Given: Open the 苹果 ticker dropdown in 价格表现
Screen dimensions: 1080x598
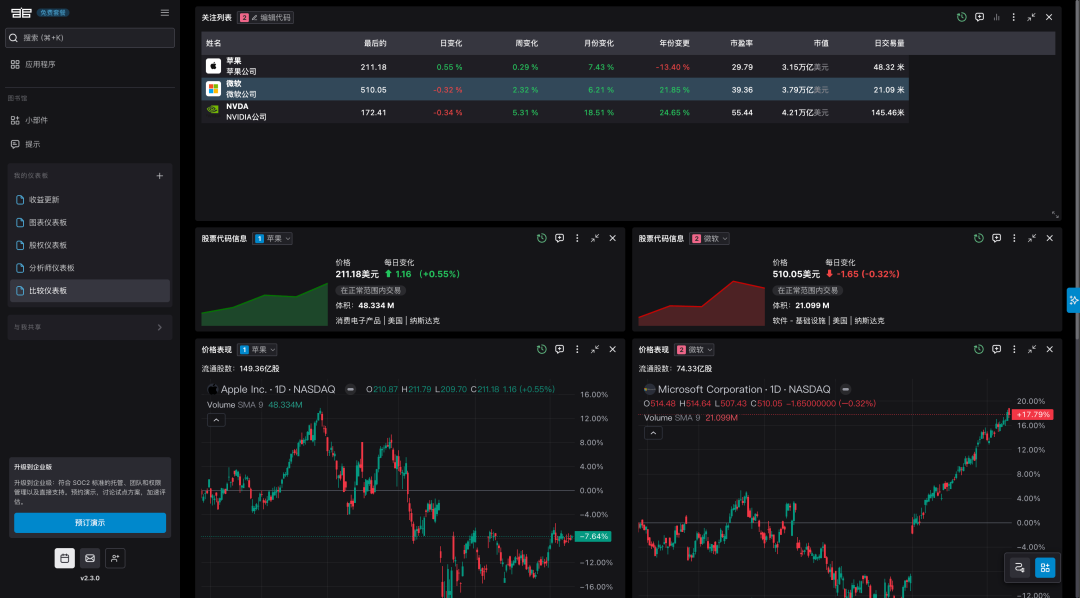Looking at the screenshot, I should click(257, 350).
